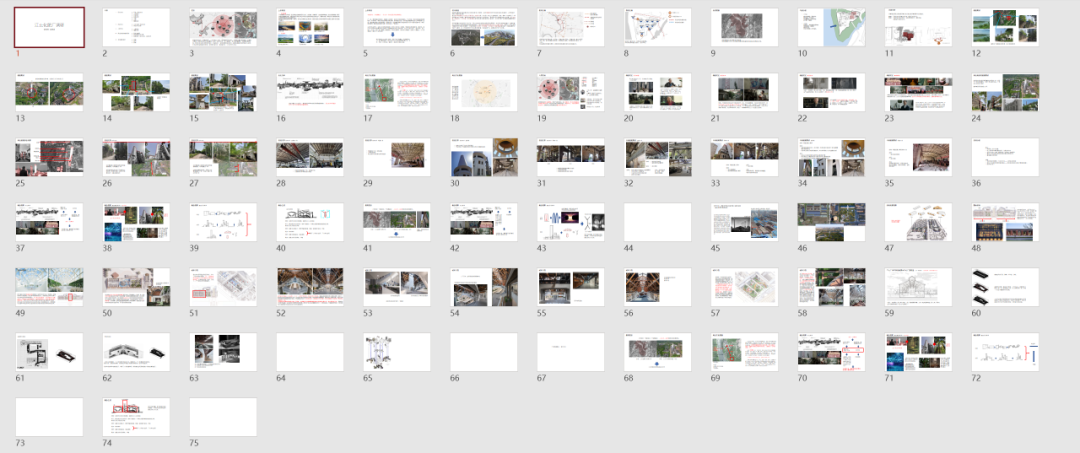Select slide 38 thumbnail

136,222
